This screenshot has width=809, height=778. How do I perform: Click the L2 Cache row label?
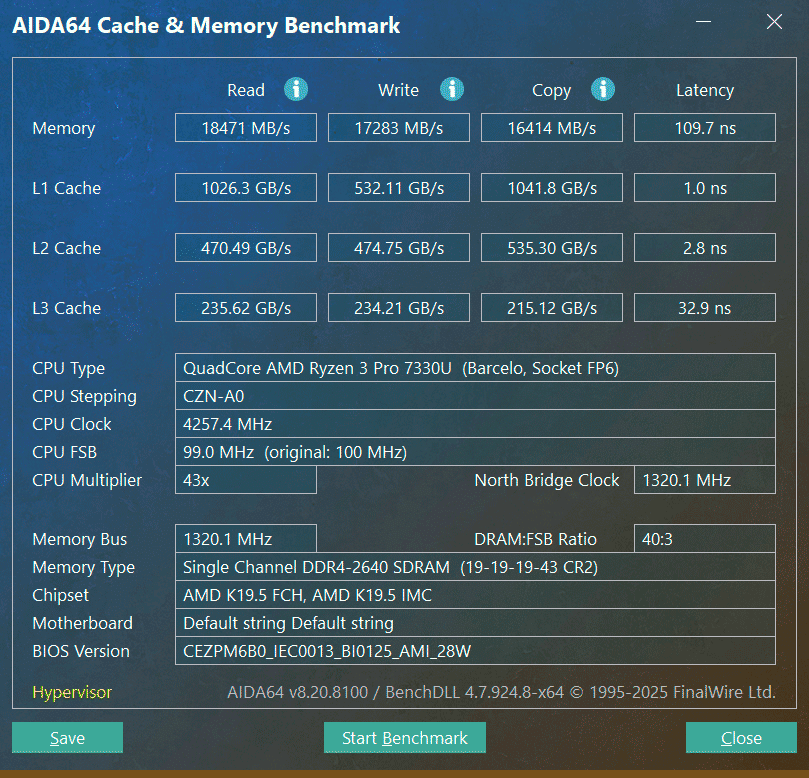pos(67,248)
